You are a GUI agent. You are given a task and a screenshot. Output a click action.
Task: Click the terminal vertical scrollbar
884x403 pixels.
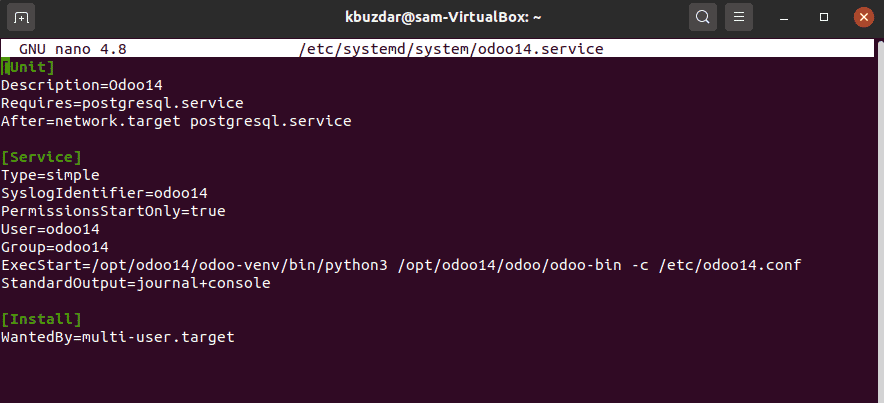pos(880,220)
